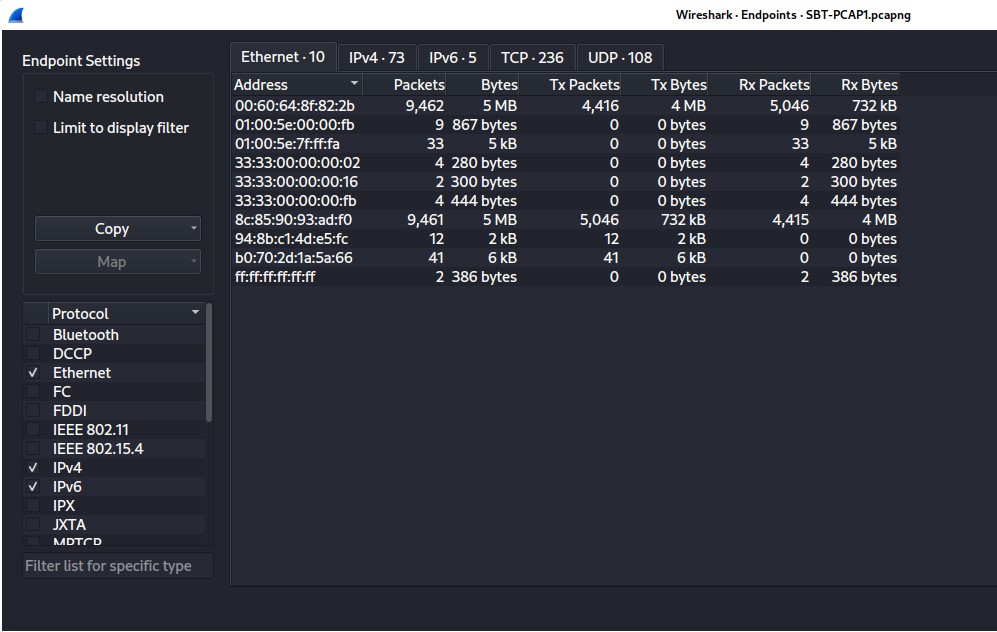Click the protocol list vertical scrollbar
The image size is (997, 632).
click(x=209, y=362)
